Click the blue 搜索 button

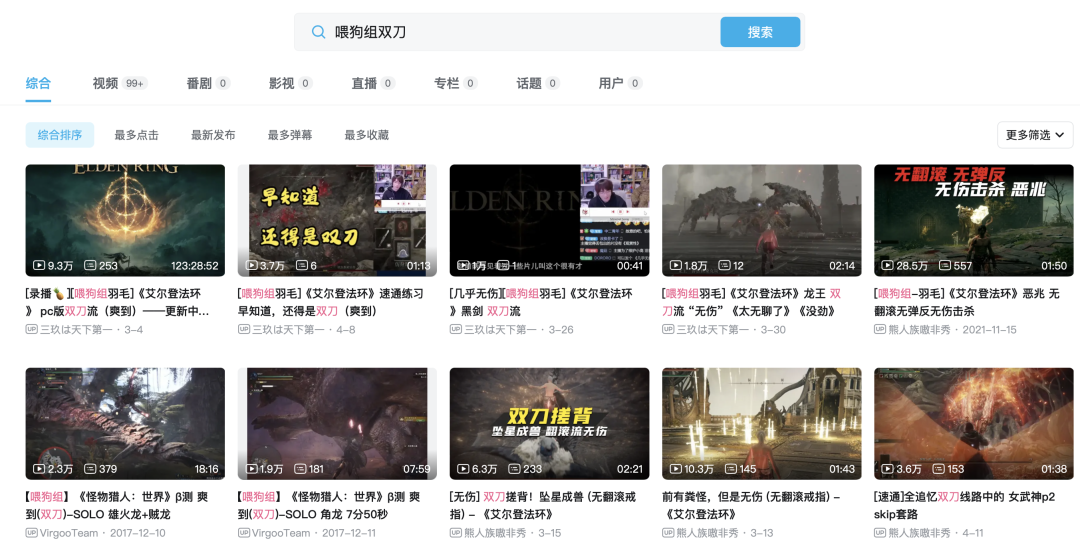pyautogui.click(x=760, y=32)
